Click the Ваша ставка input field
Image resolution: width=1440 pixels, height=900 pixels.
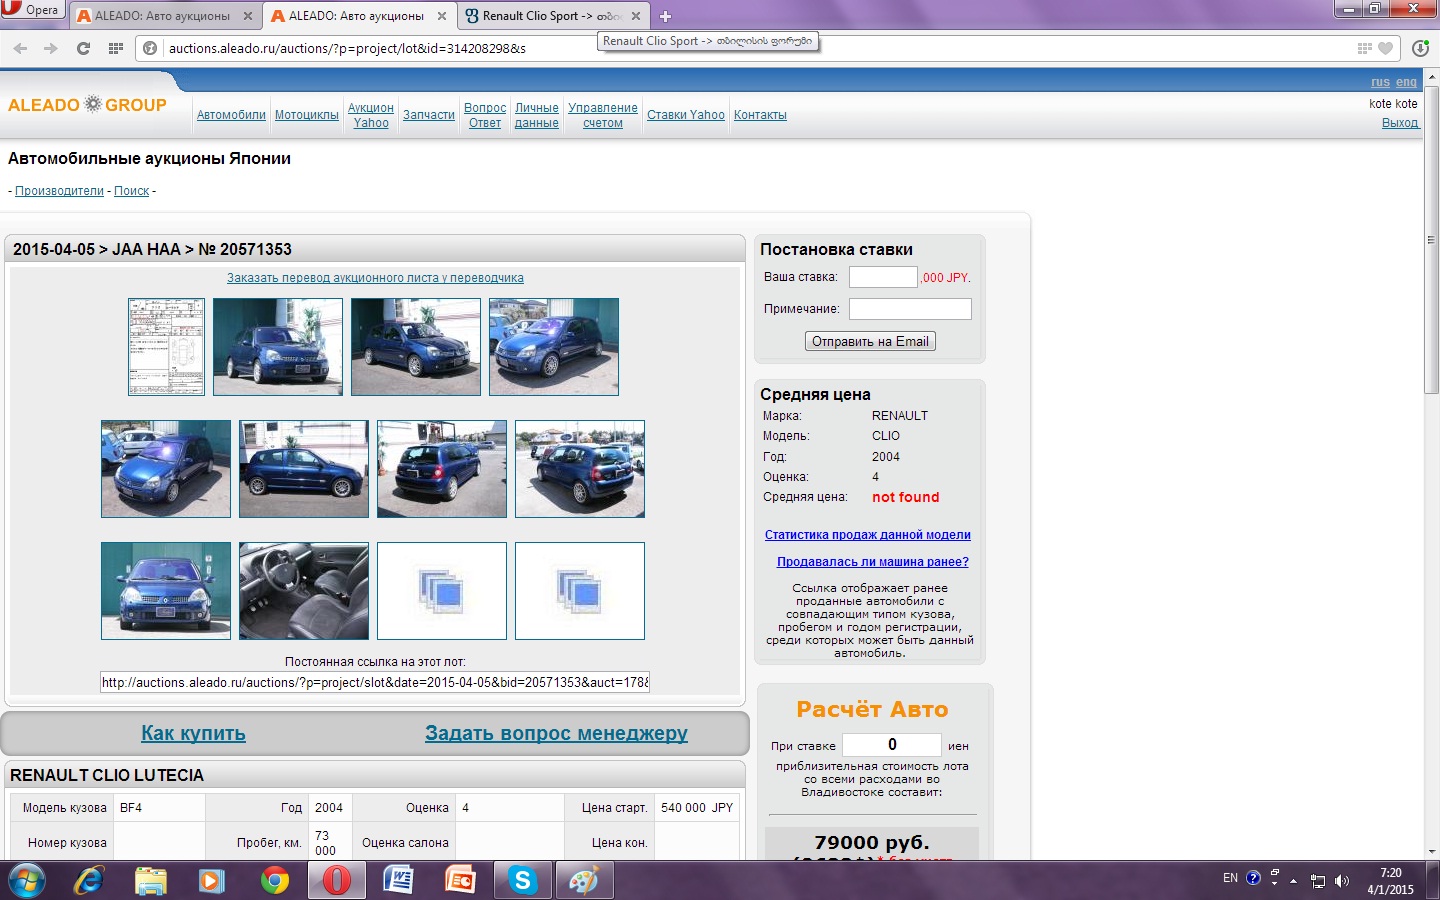882,277
